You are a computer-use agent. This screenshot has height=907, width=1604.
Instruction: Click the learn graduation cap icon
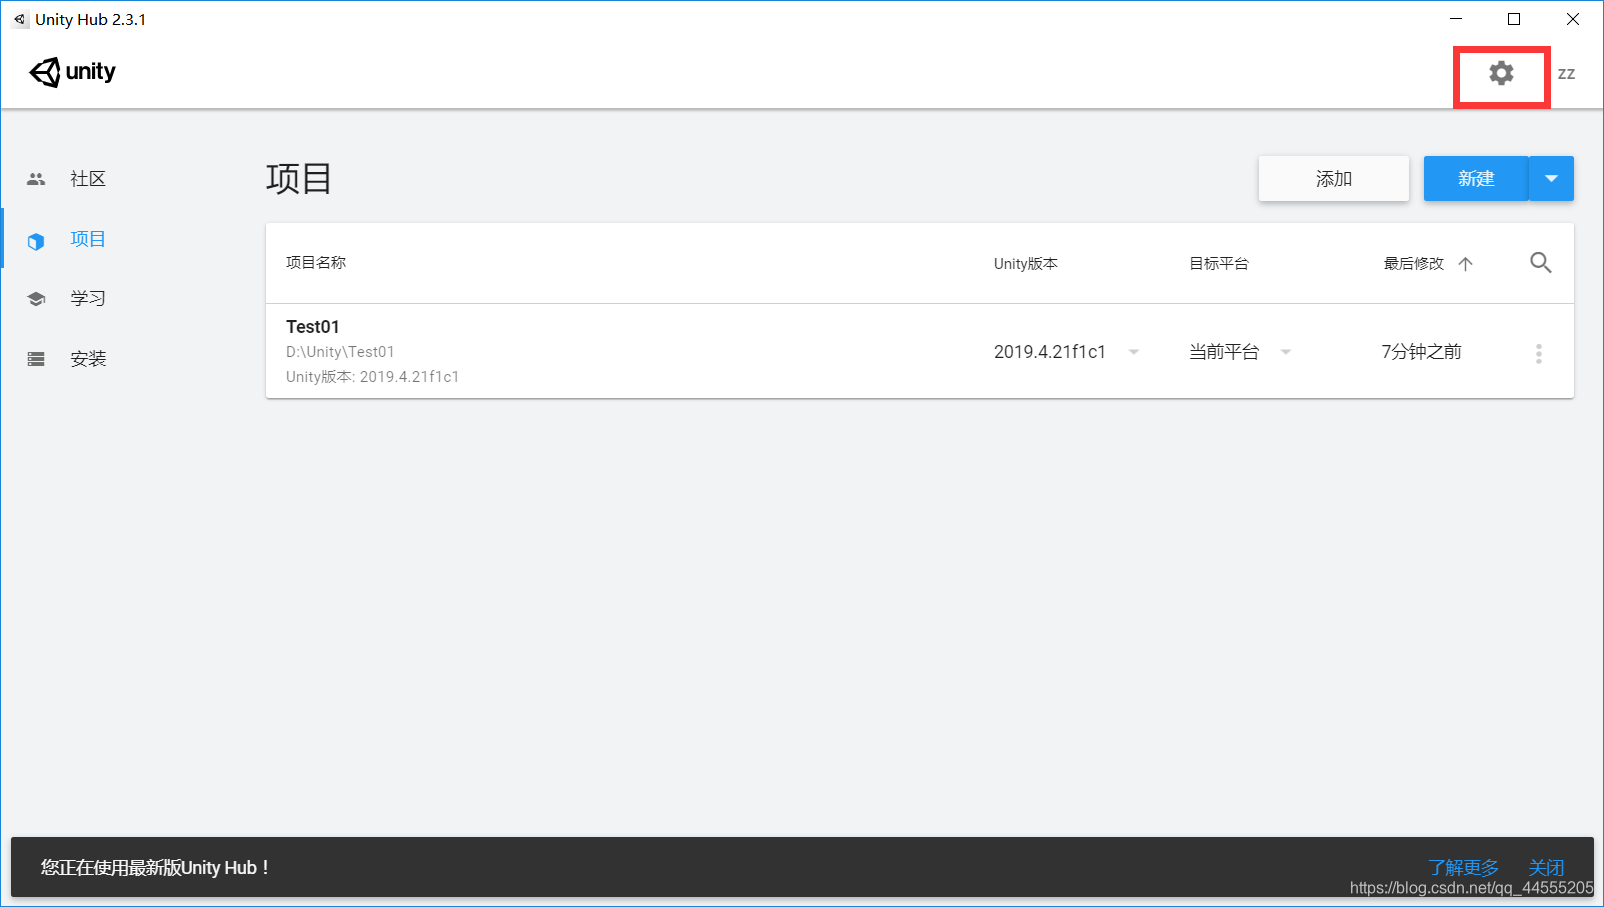[x=36, y=299]
